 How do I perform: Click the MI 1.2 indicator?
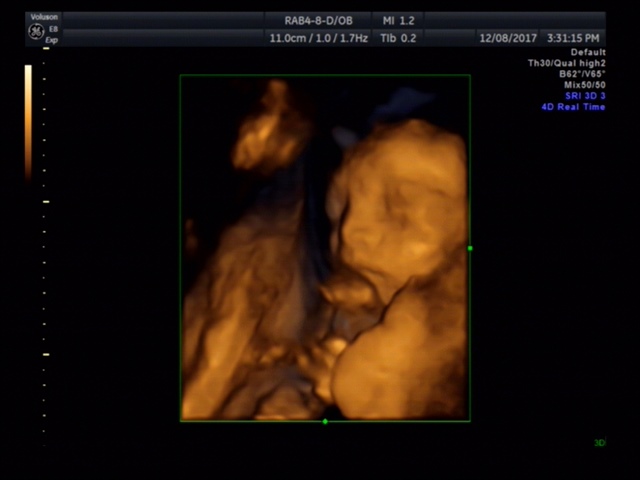click(x=400, y=20)
